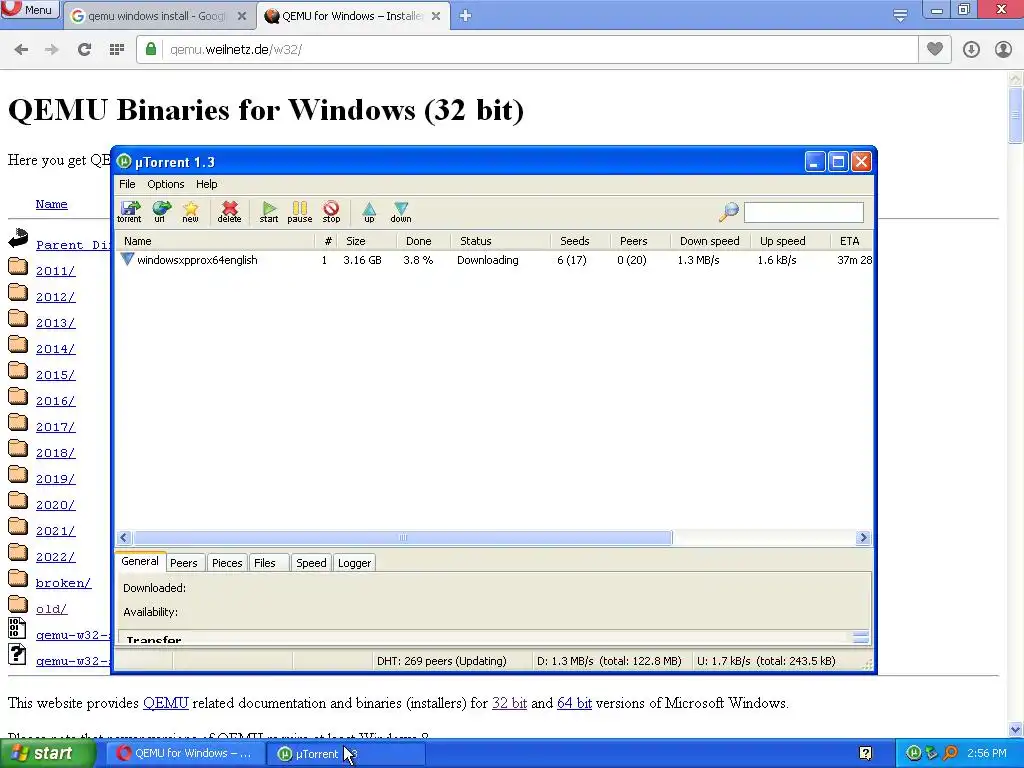
Task: Click the µTorrent search magnifier icon
Action: pyautogui.click(x=729, y=212)
